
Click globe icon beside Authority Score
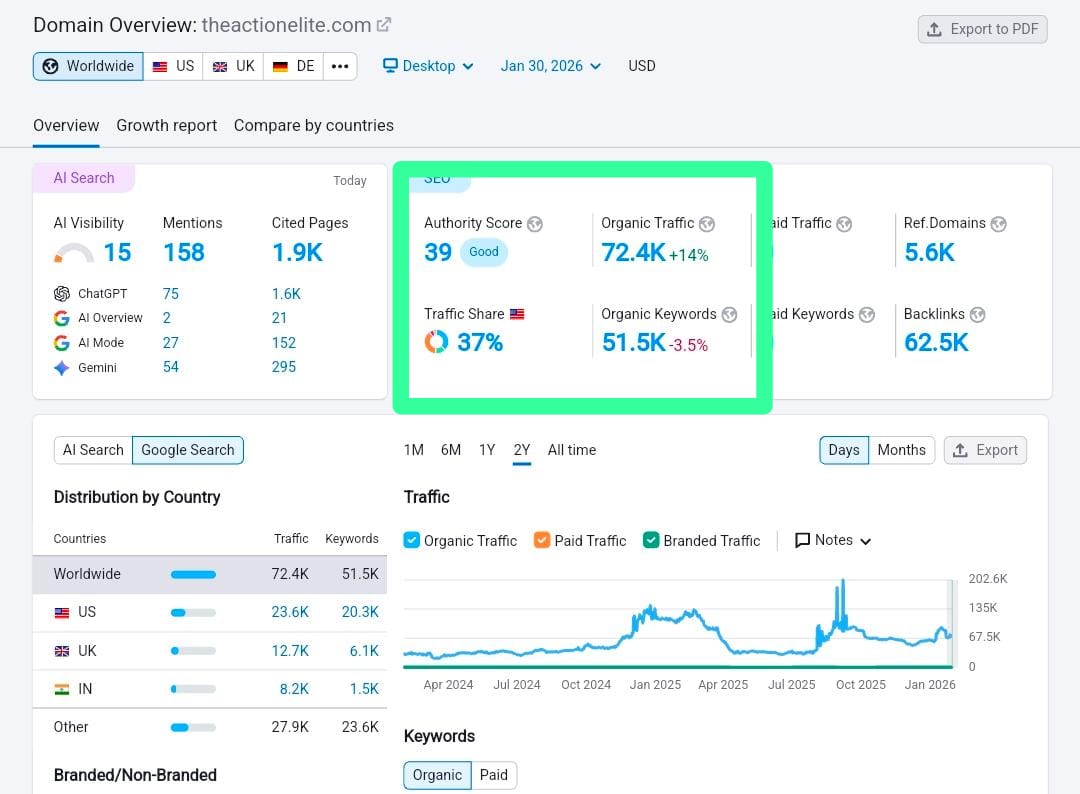pos(534,224)
